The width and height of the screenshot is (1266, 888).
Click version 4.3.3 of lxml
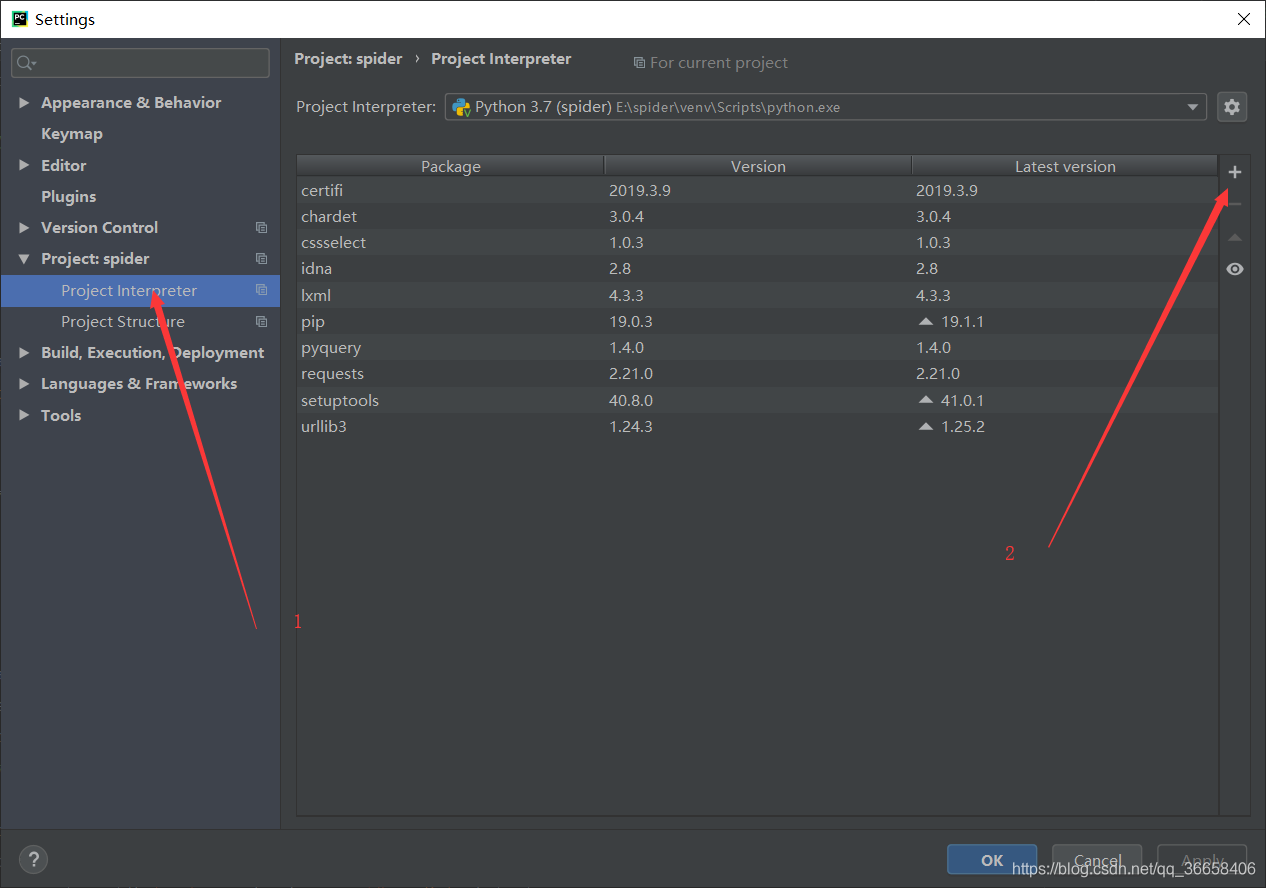pyautogui.click(x=627, y=295)
